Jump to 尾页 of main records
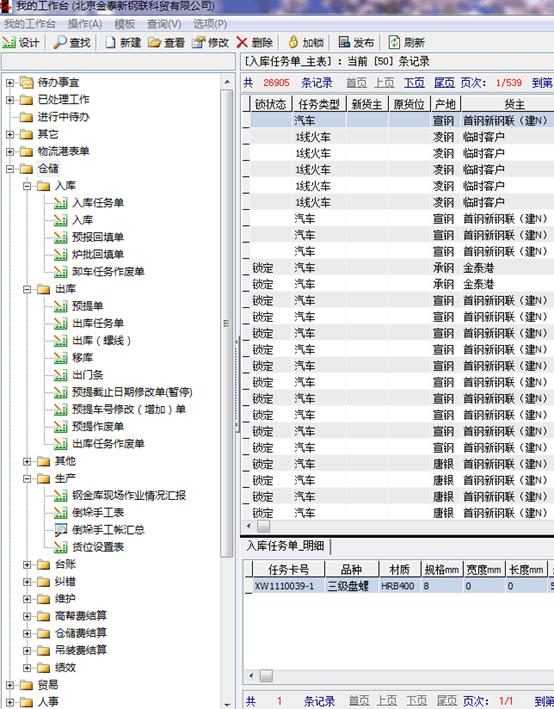Viewport: 554px width, 709px height. point(444,82)
